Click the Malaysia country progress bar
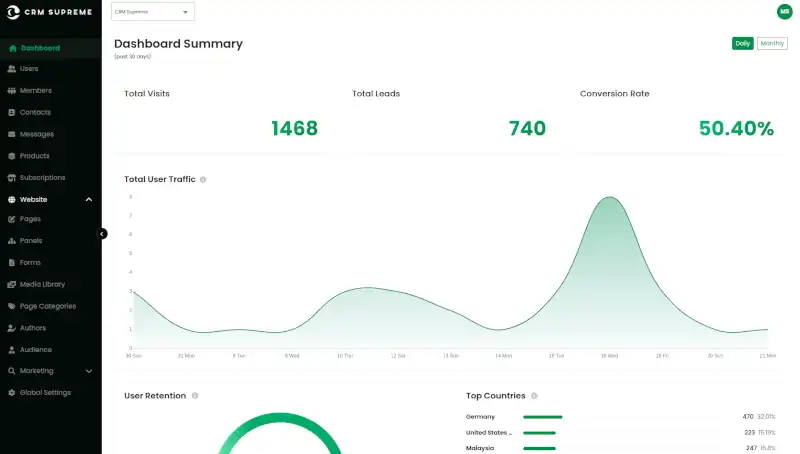Image resolution: width=800 pixels, height=454 pixels. (539, 448)
